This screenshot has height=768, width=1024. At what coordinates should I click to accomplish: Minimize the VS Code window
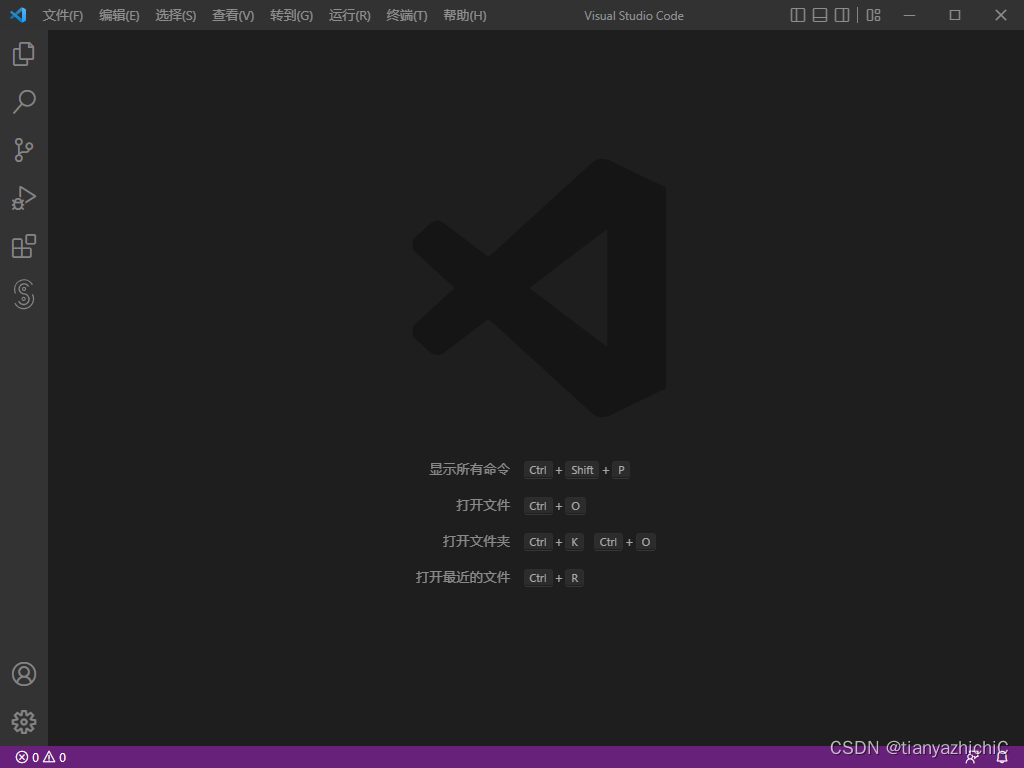(909, 15)
